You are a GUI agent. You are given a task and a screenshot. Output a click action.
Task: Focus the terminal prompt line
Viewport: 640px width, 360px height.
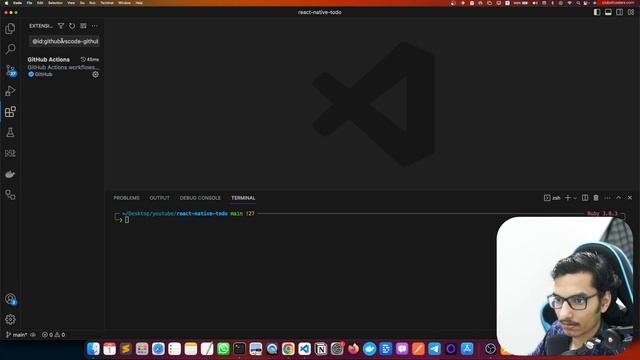127,220
